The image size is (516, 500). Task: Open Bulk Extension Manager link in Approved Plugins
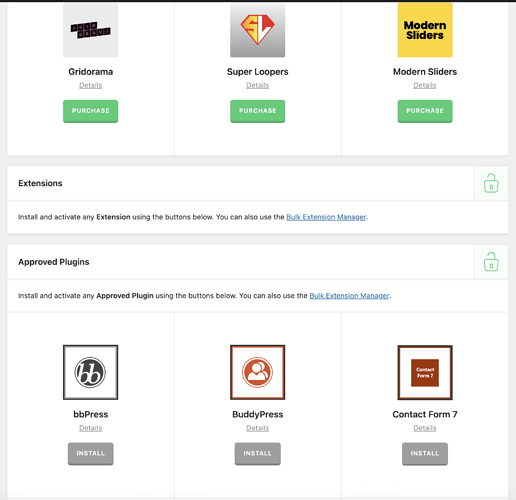tap(349, 296)
